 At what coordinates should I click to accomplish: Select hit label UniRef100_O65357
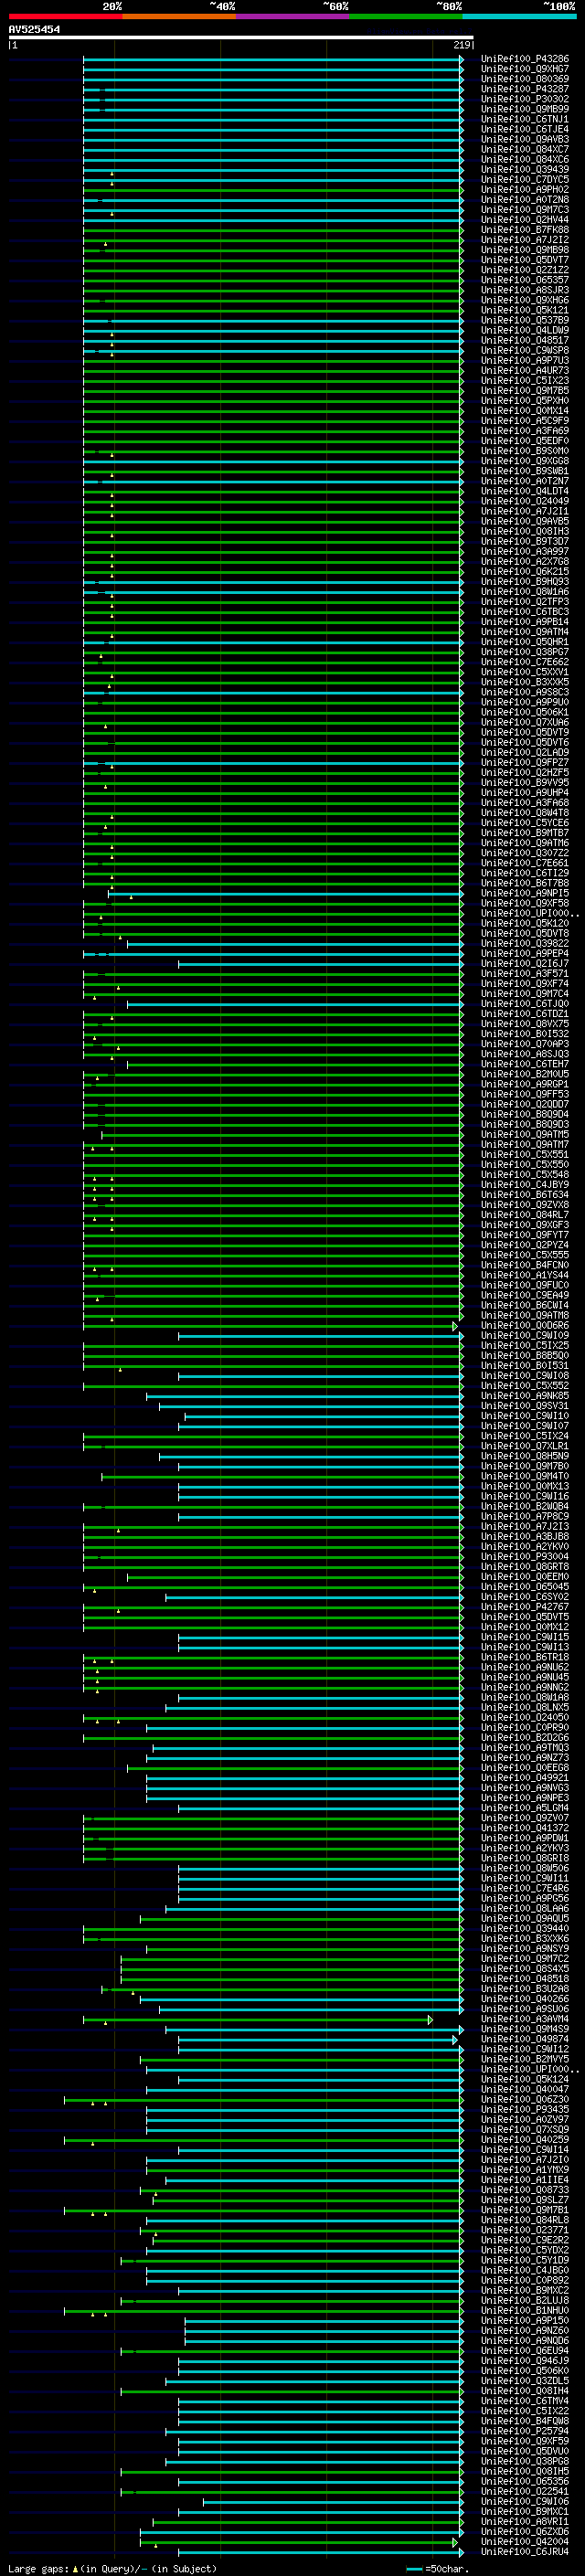(x=525, y=280)
